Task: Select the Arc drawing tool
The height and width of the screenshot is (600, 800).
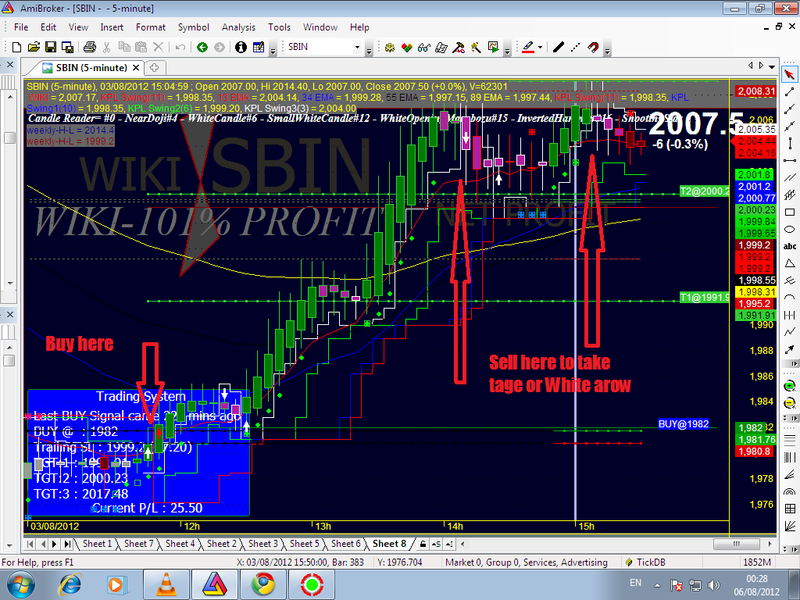Action: coord(790,297)
